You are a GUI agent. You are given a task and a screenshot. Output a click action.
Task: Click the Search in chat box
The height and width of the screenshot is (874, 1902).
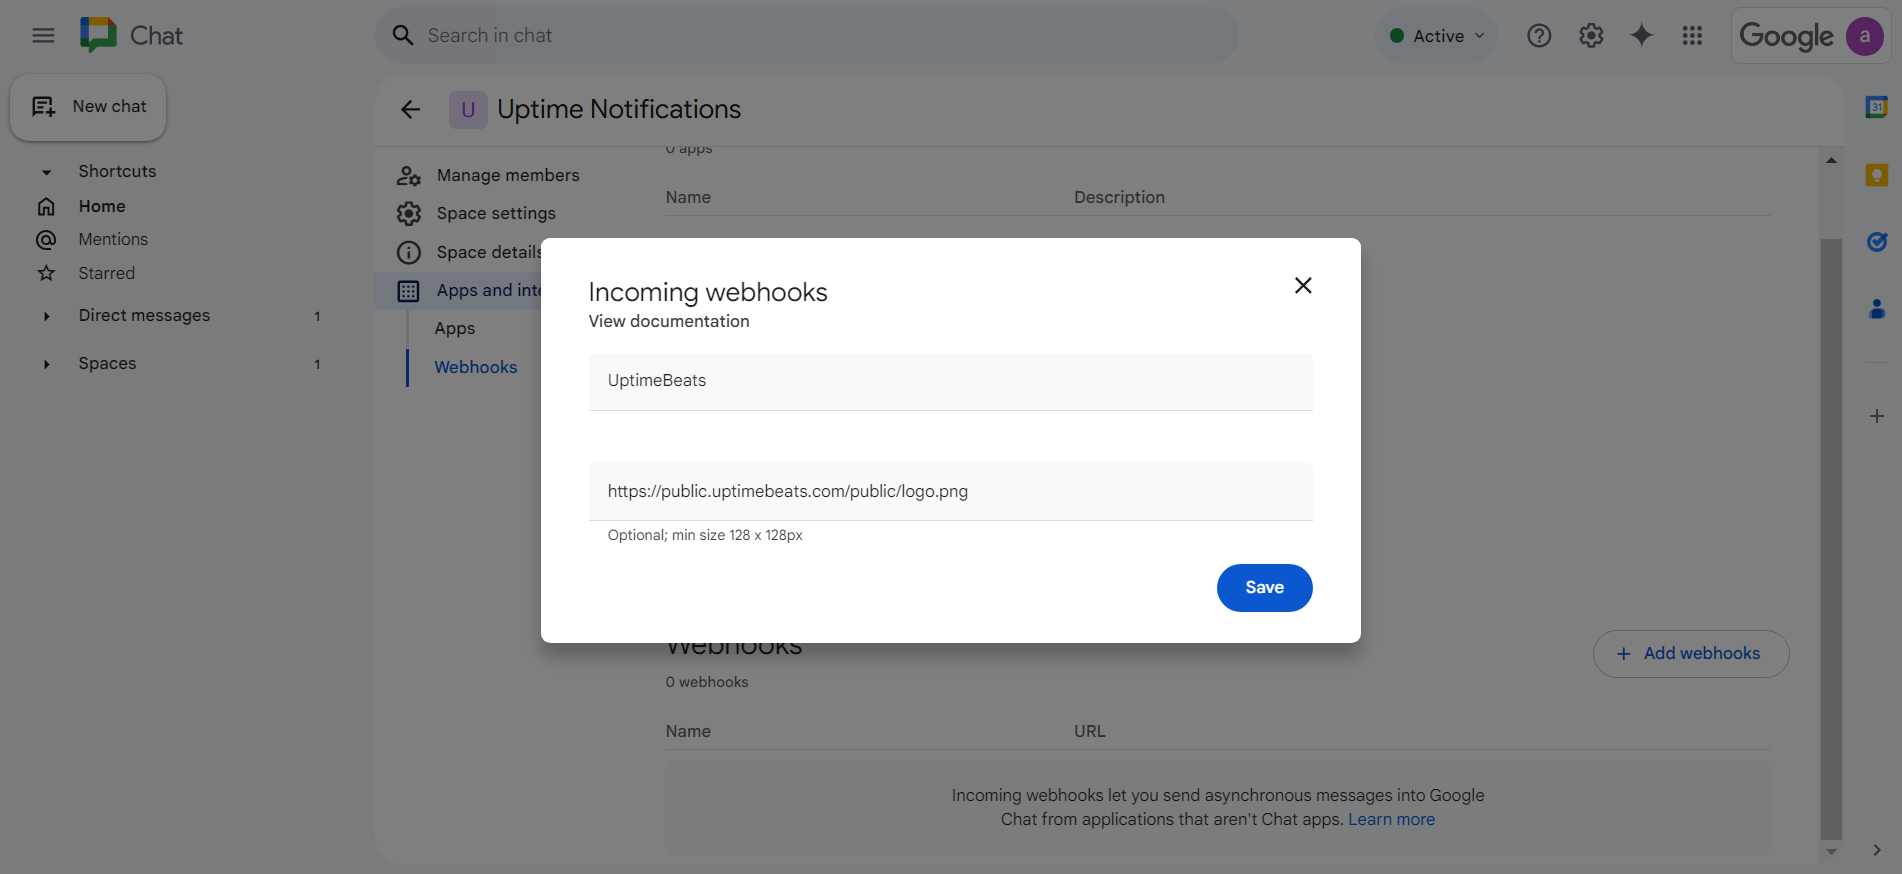[x=807, y=36]
